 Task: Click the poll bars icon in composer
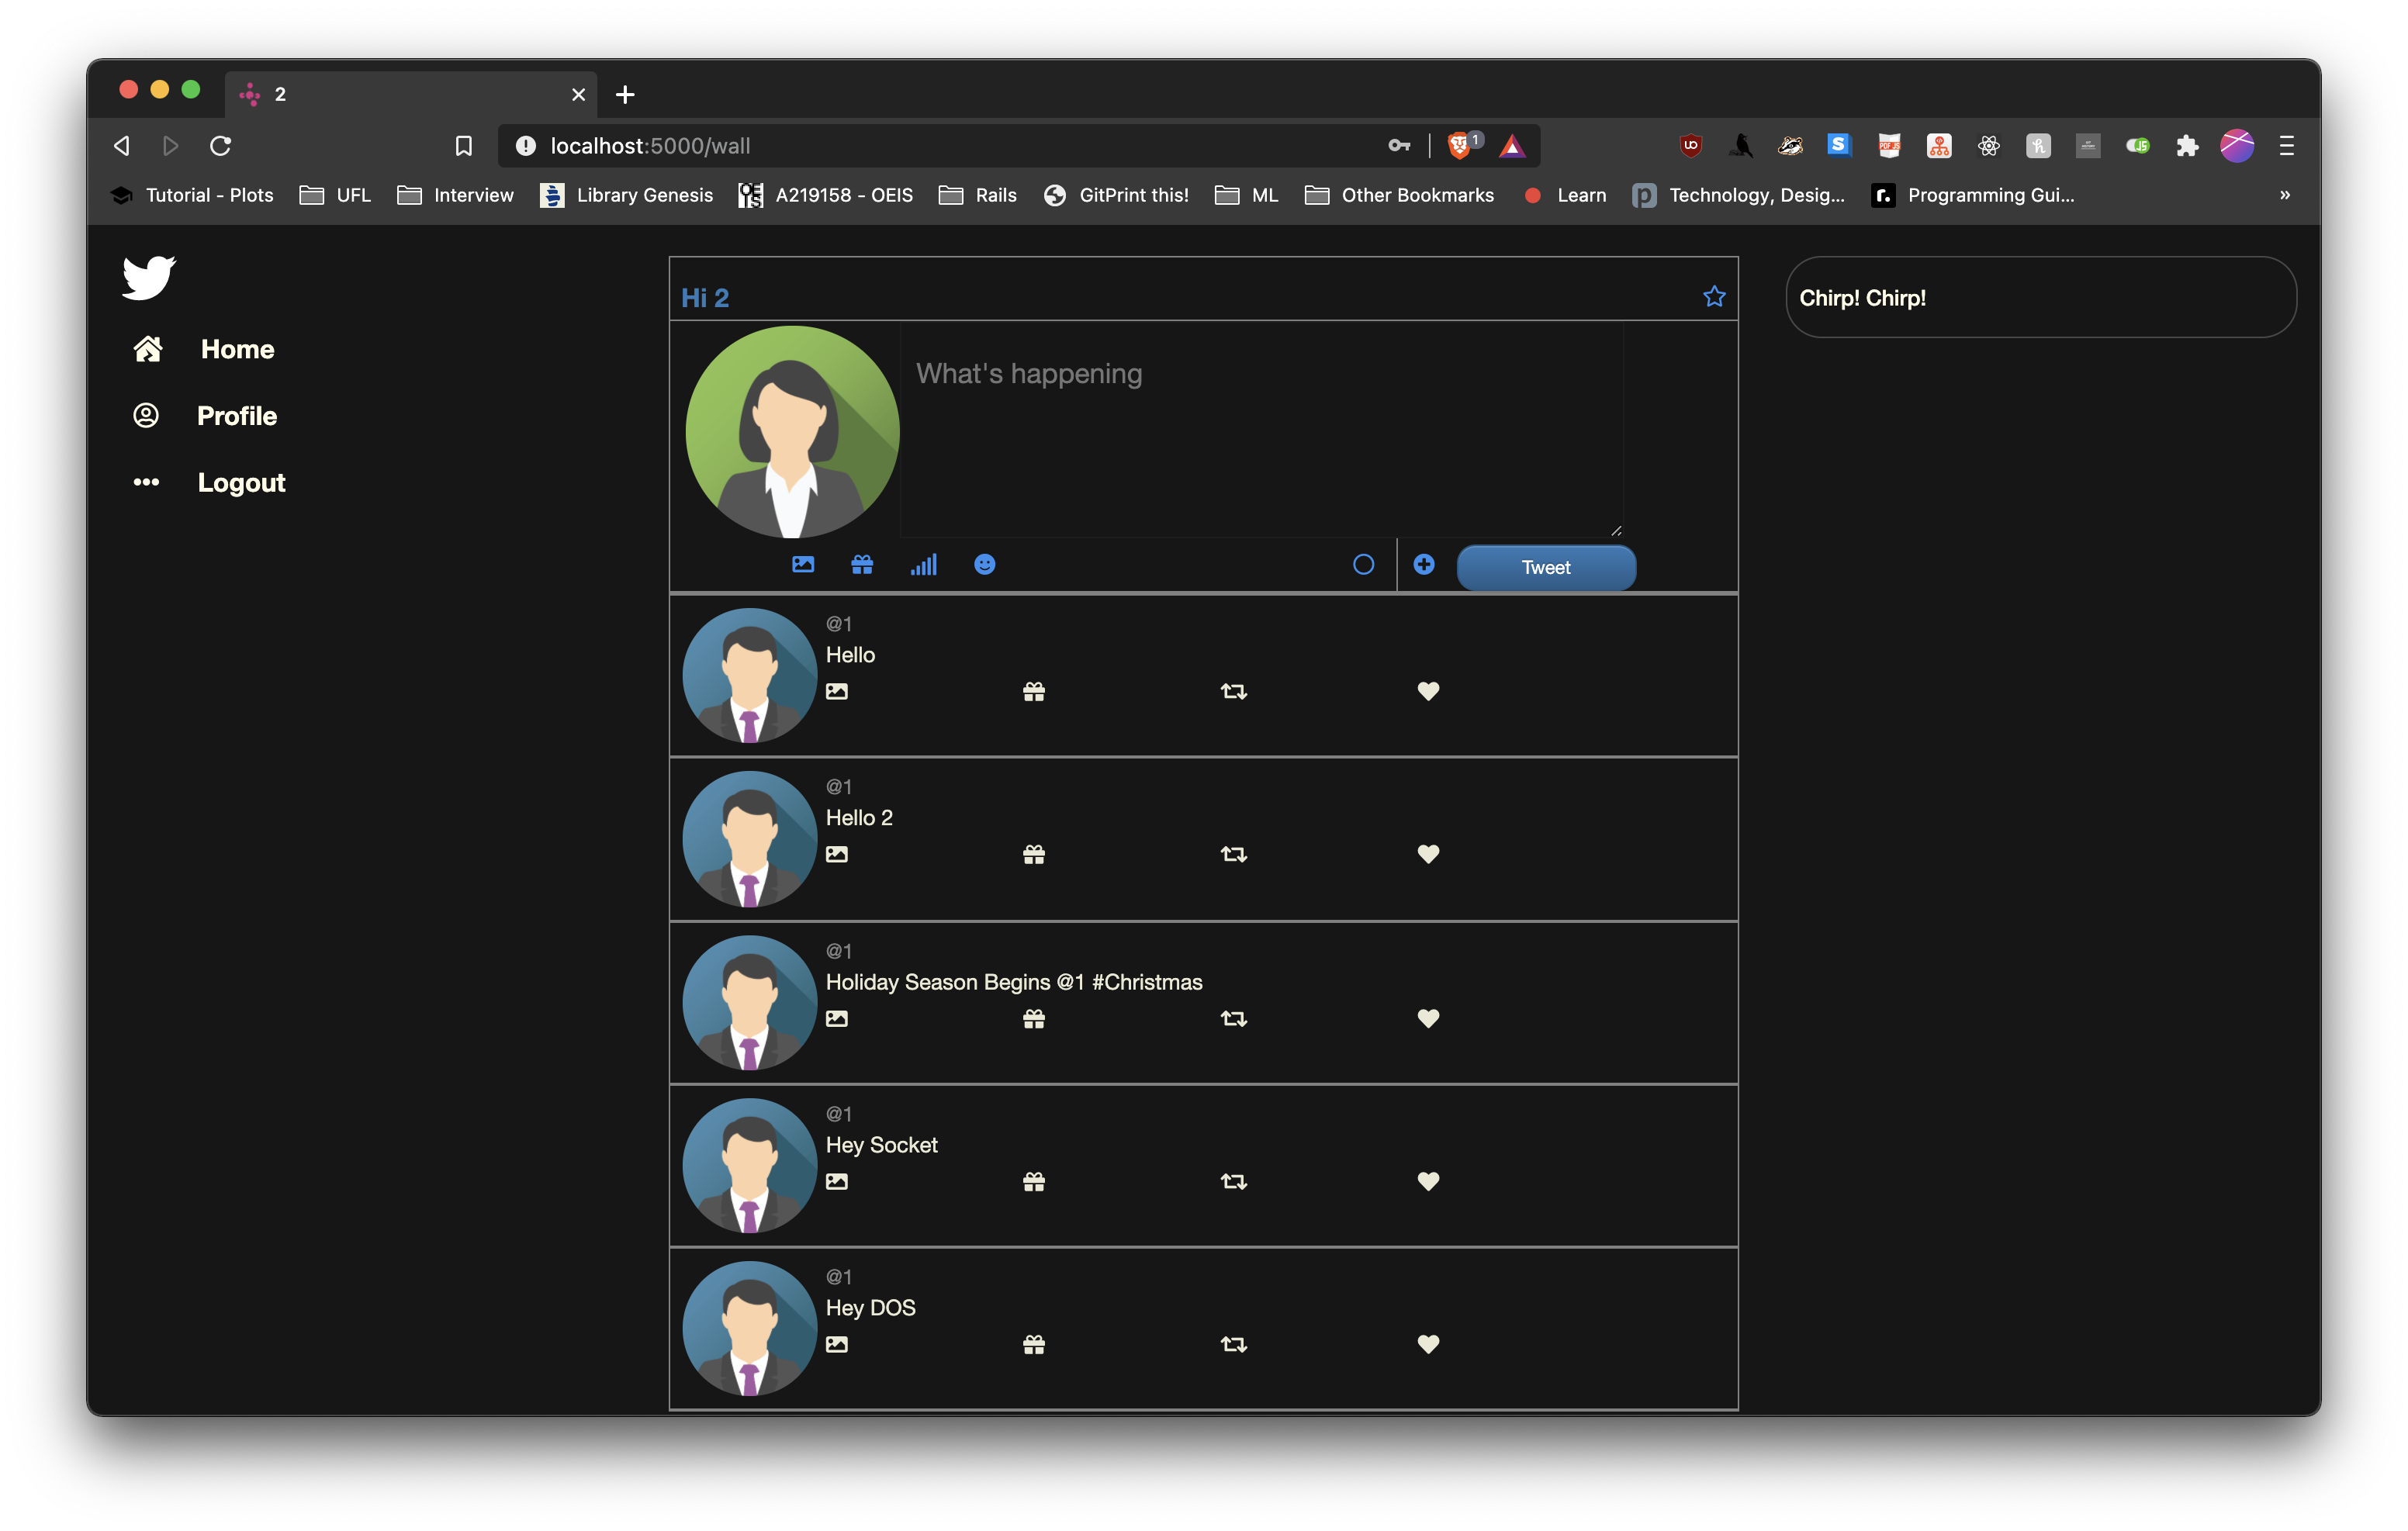pyautogui.click(x=923, y=565)
